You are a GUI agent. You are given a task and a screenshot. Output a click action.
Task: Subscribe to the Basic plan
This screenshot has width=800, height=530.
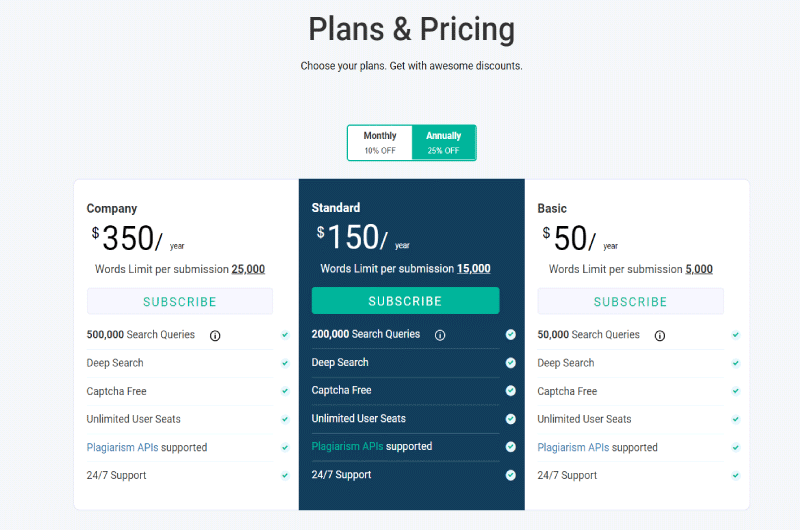[x=630, y=301]
